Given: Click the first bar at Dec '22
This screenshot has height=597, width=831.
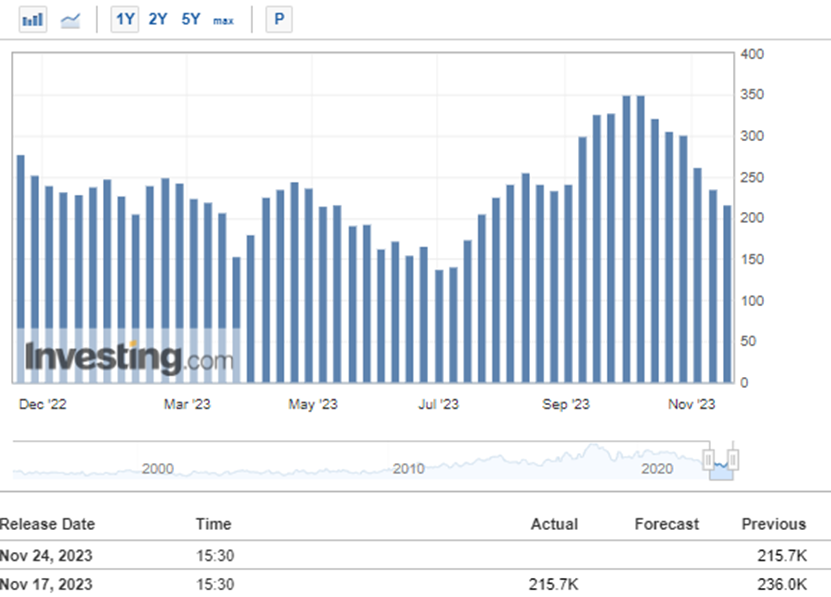Looking at the screenshot, I should [x=21, y=269].
